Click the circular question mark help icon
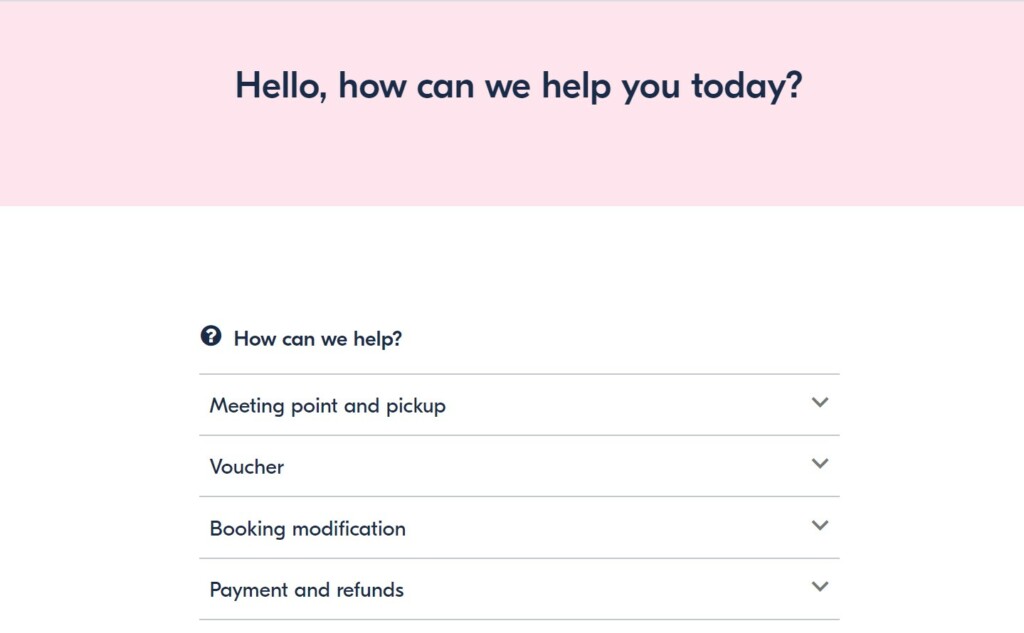 [211, 338]
